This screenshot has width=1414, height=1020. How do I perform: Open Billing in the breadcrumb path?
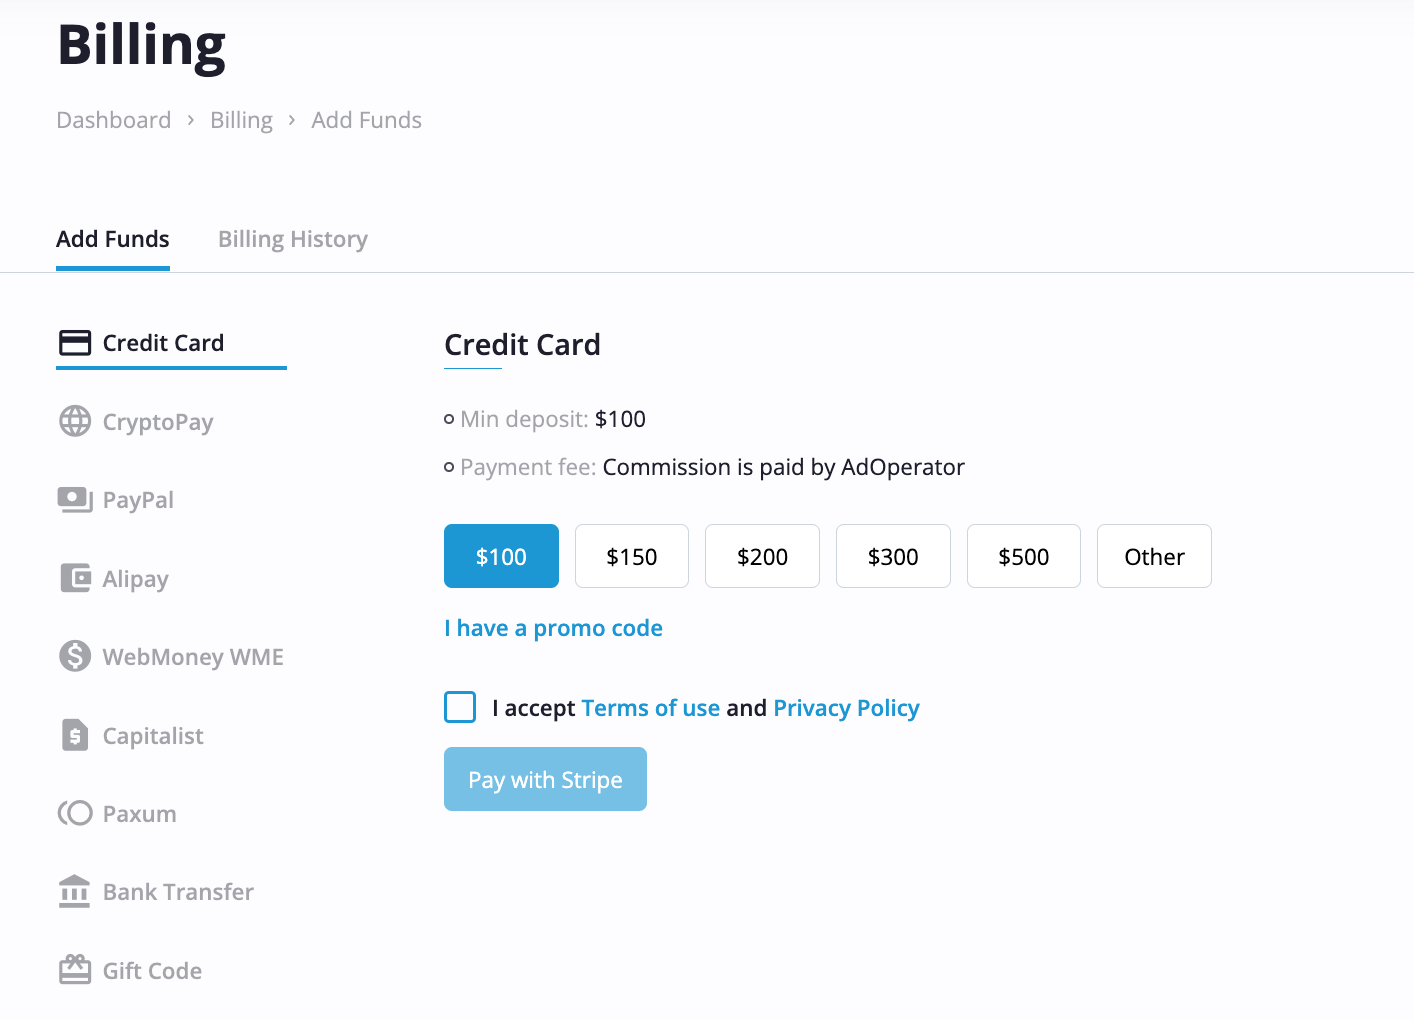coord(241,120)
